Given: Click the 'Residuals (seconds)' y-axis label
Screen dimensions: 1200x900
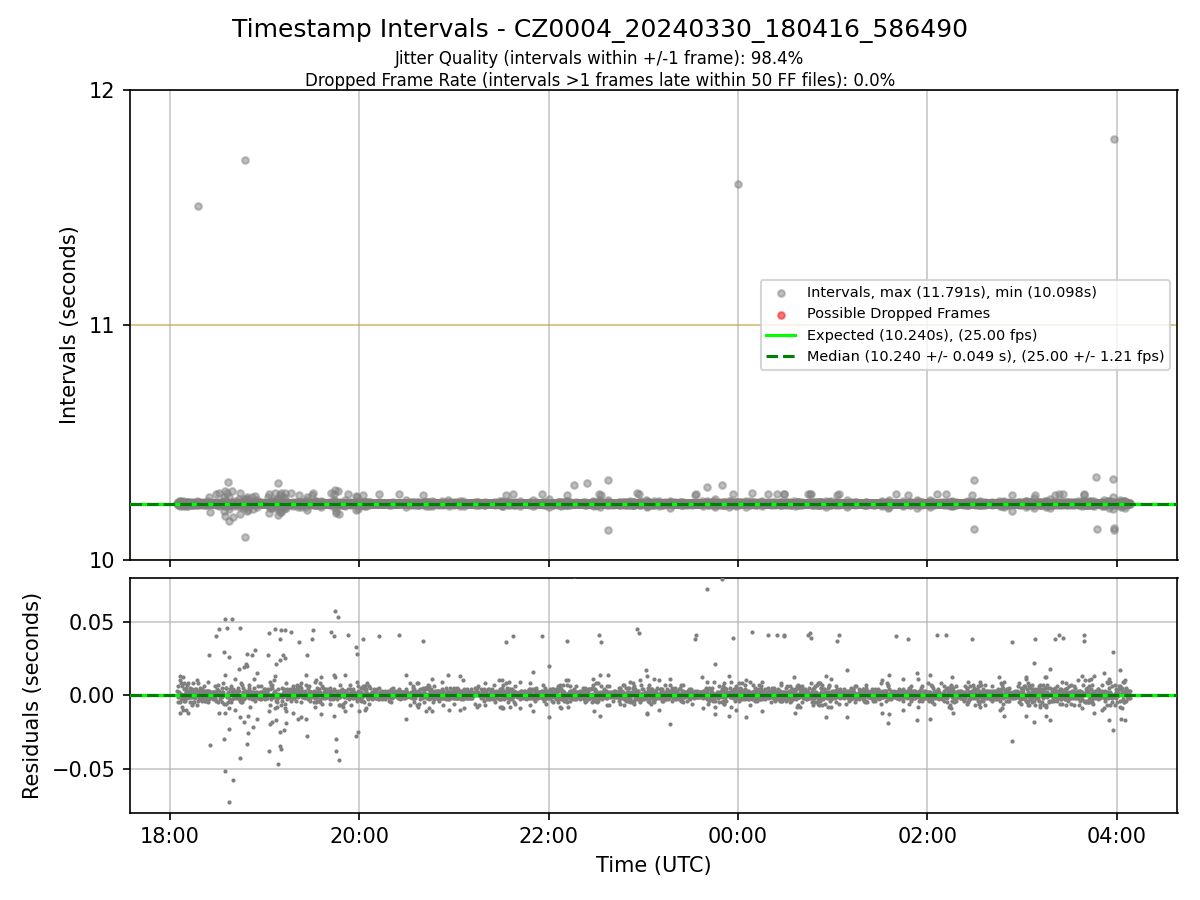Looking at the screenshot, I should pyautogui.click(x=32, y=696).
